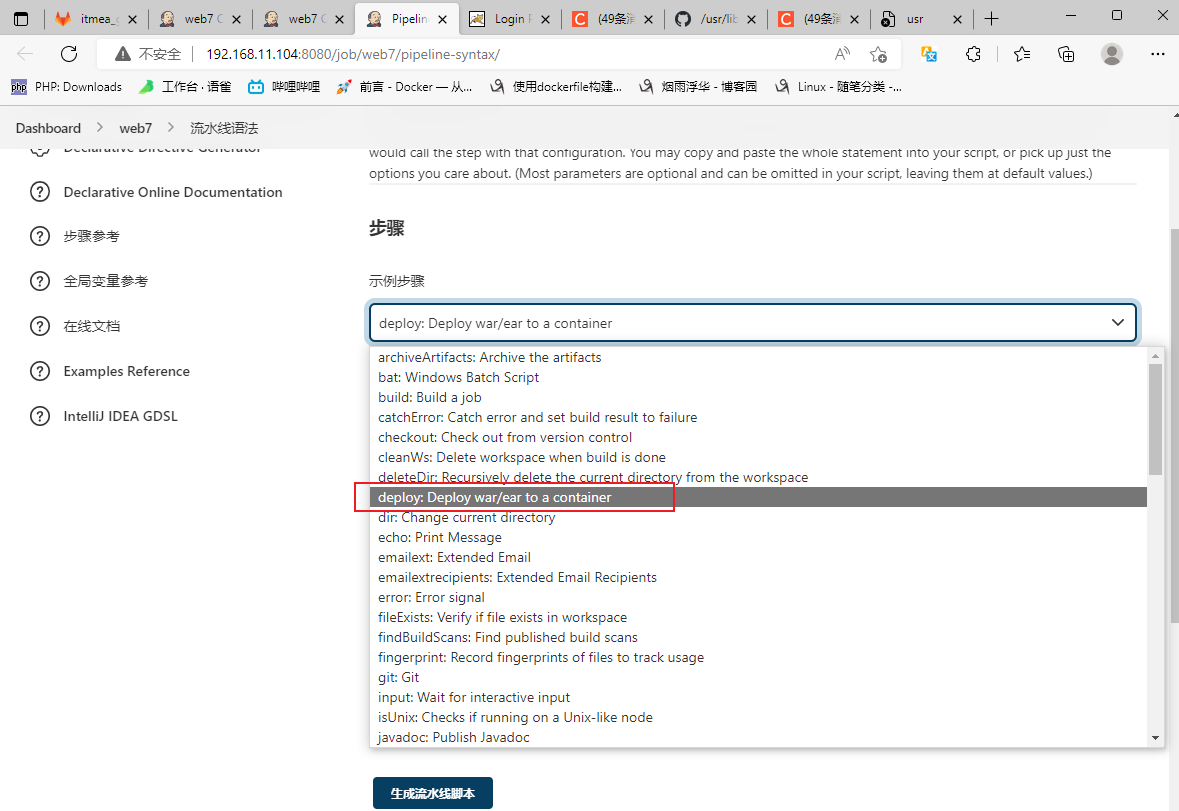1179x811 pixels.
Task: Open 在线文档 sidebar link
Action: (92, 326)
